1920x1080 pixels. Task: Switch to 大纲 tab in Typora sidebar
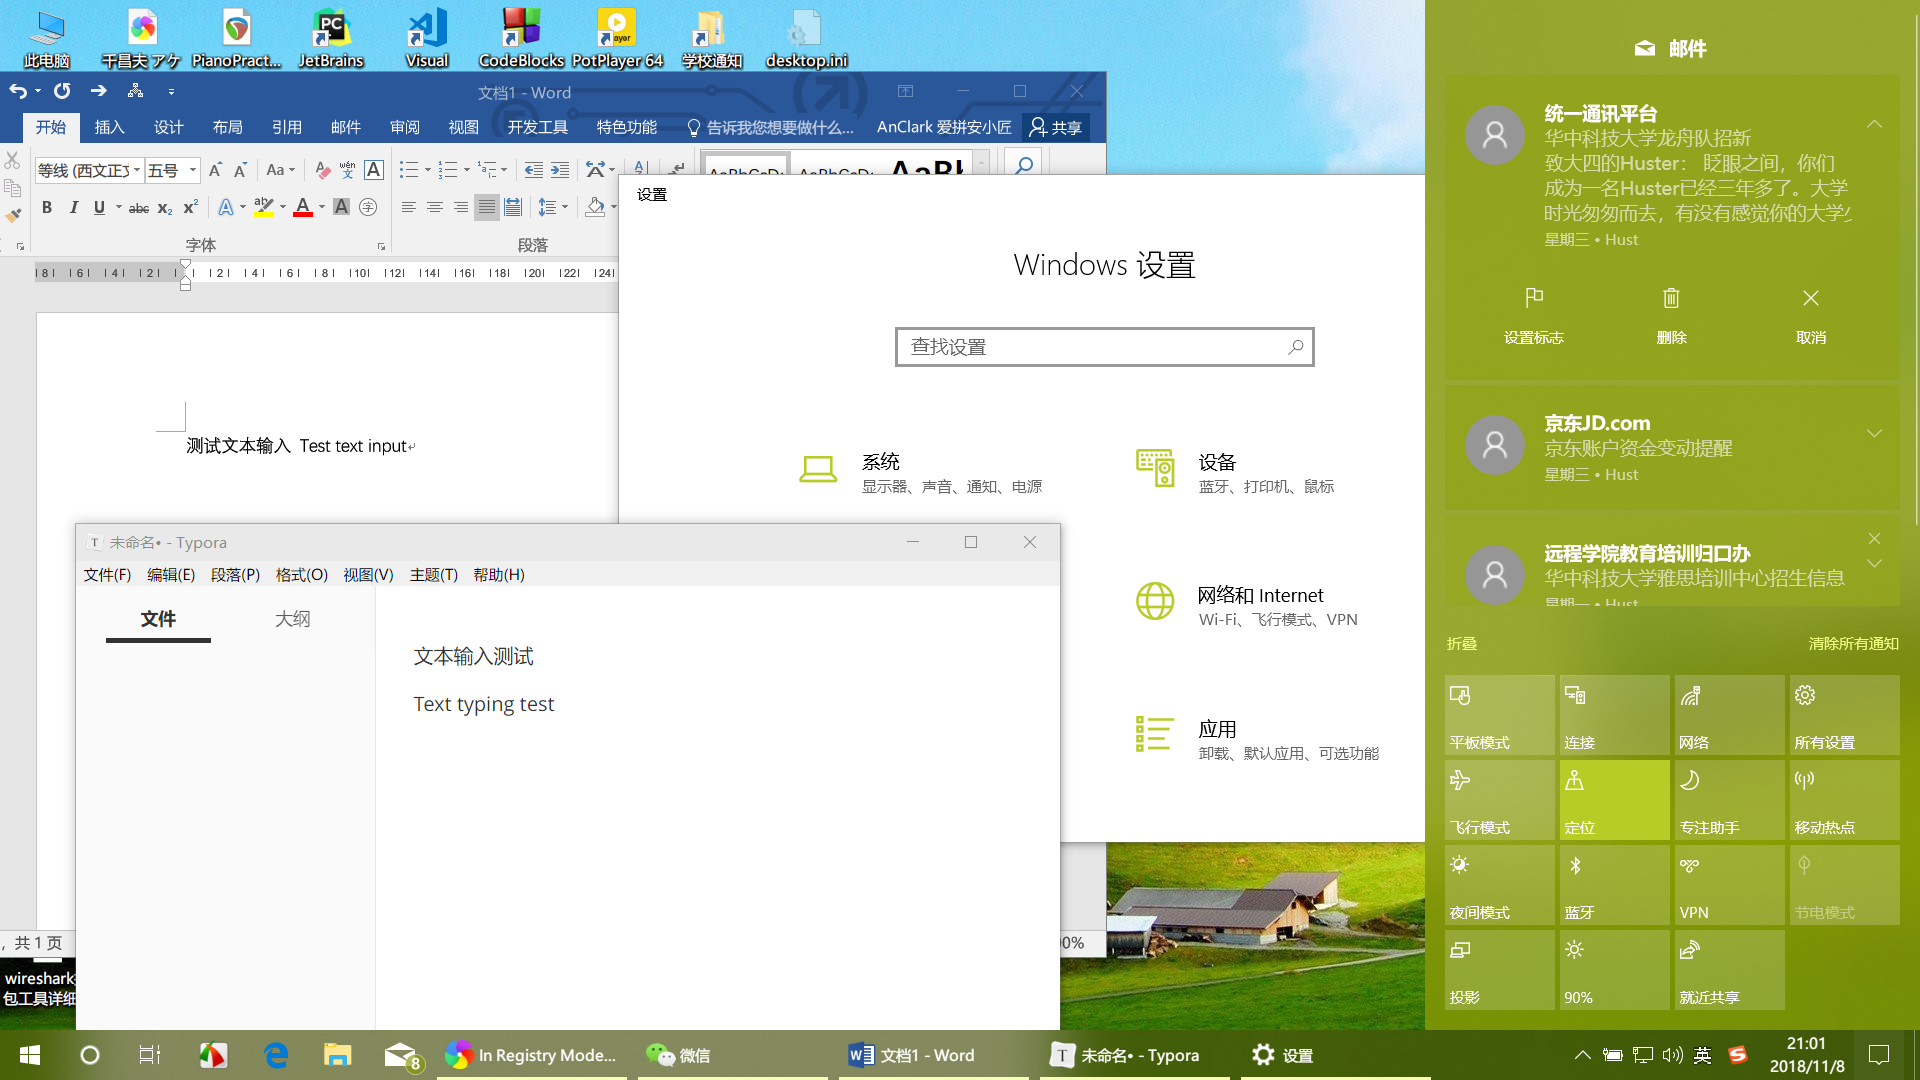coord(292,619)
